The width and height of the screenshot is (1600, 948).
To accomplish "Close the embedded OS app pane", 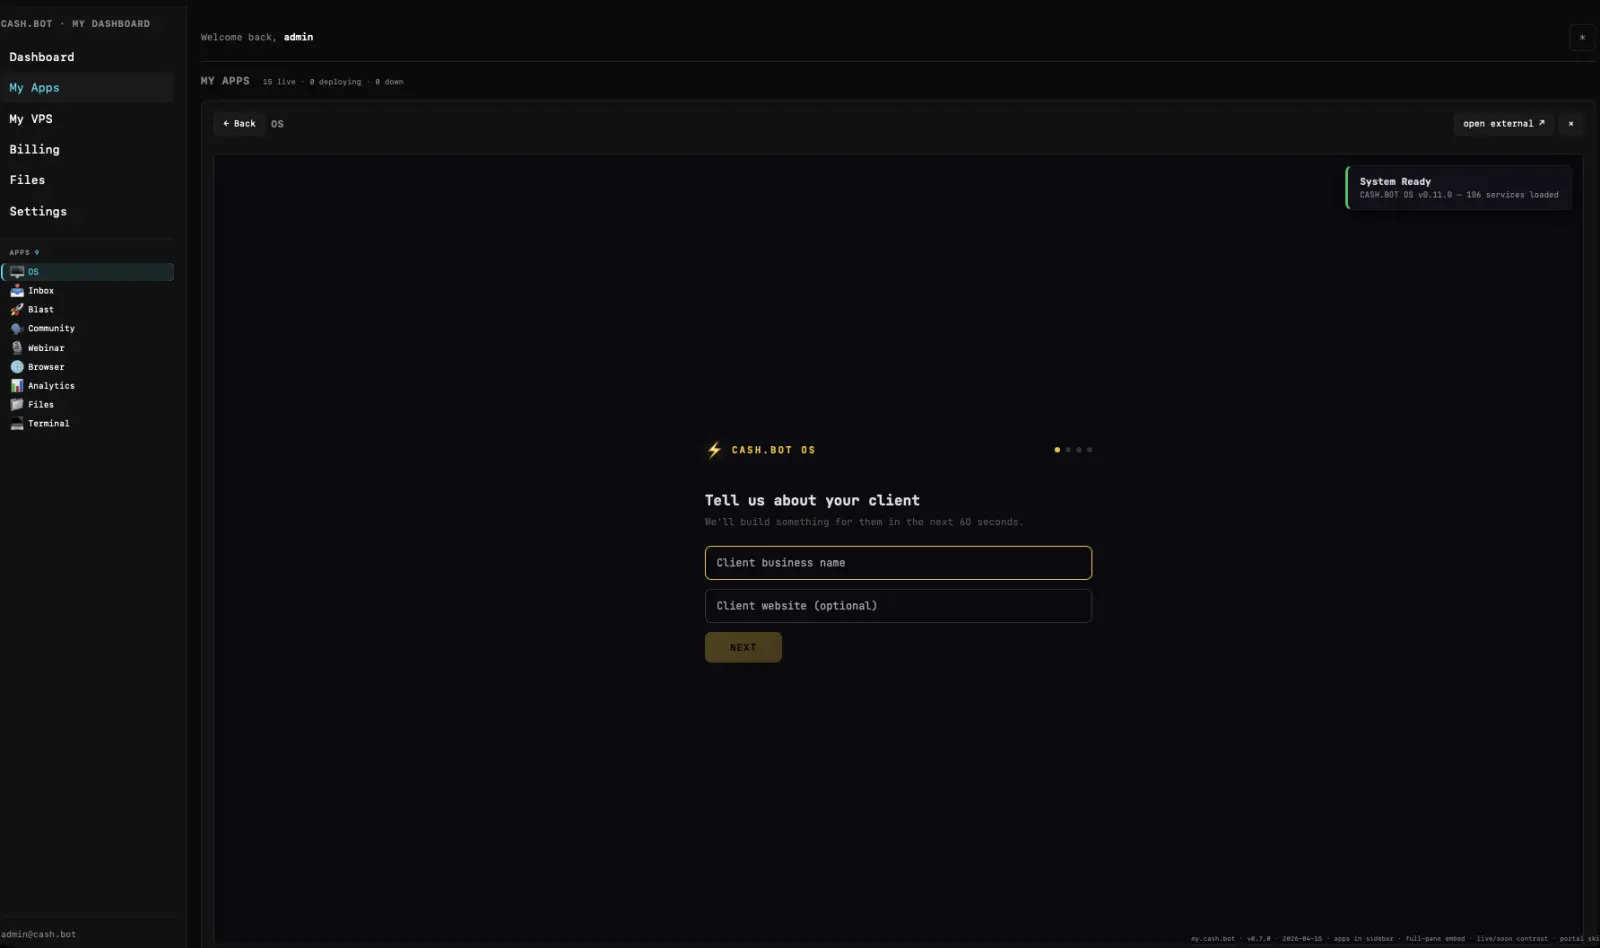I will tap(1570, 124).
